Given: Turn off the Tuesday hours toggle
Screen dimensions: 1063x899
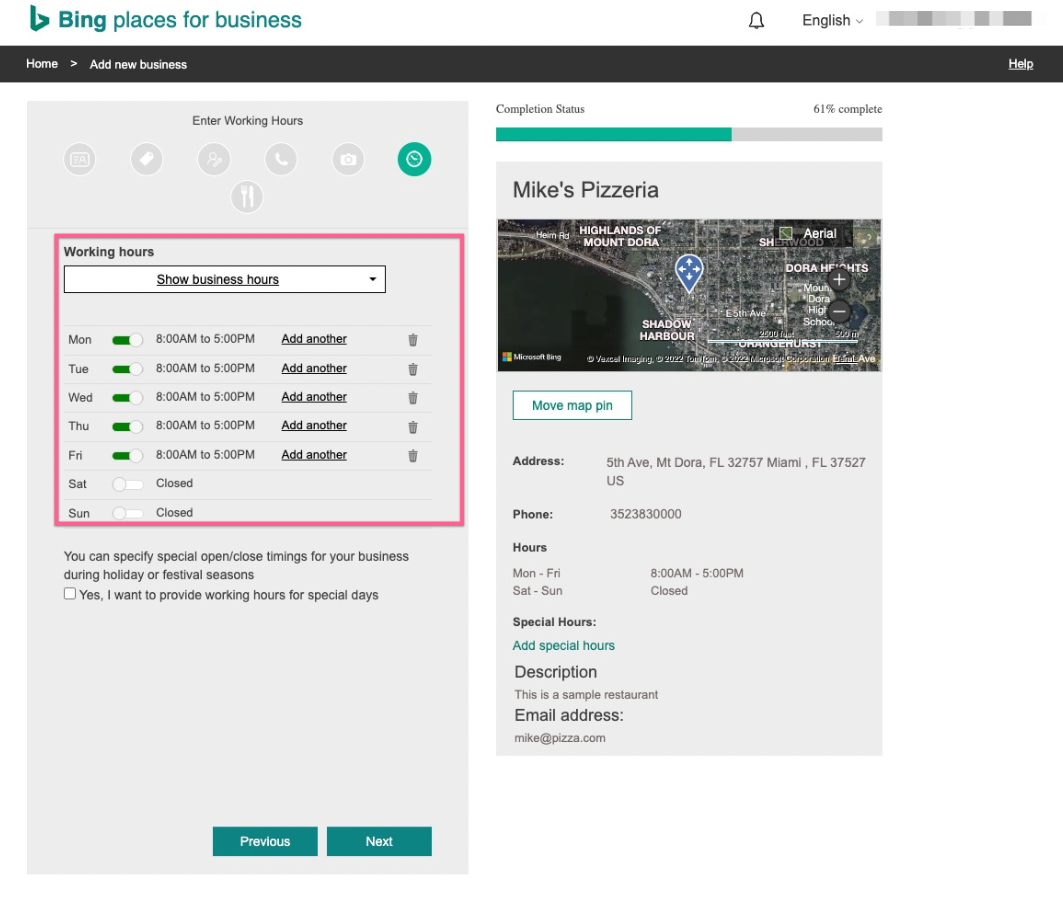Looking at the screenshot, I should (127, 369).
